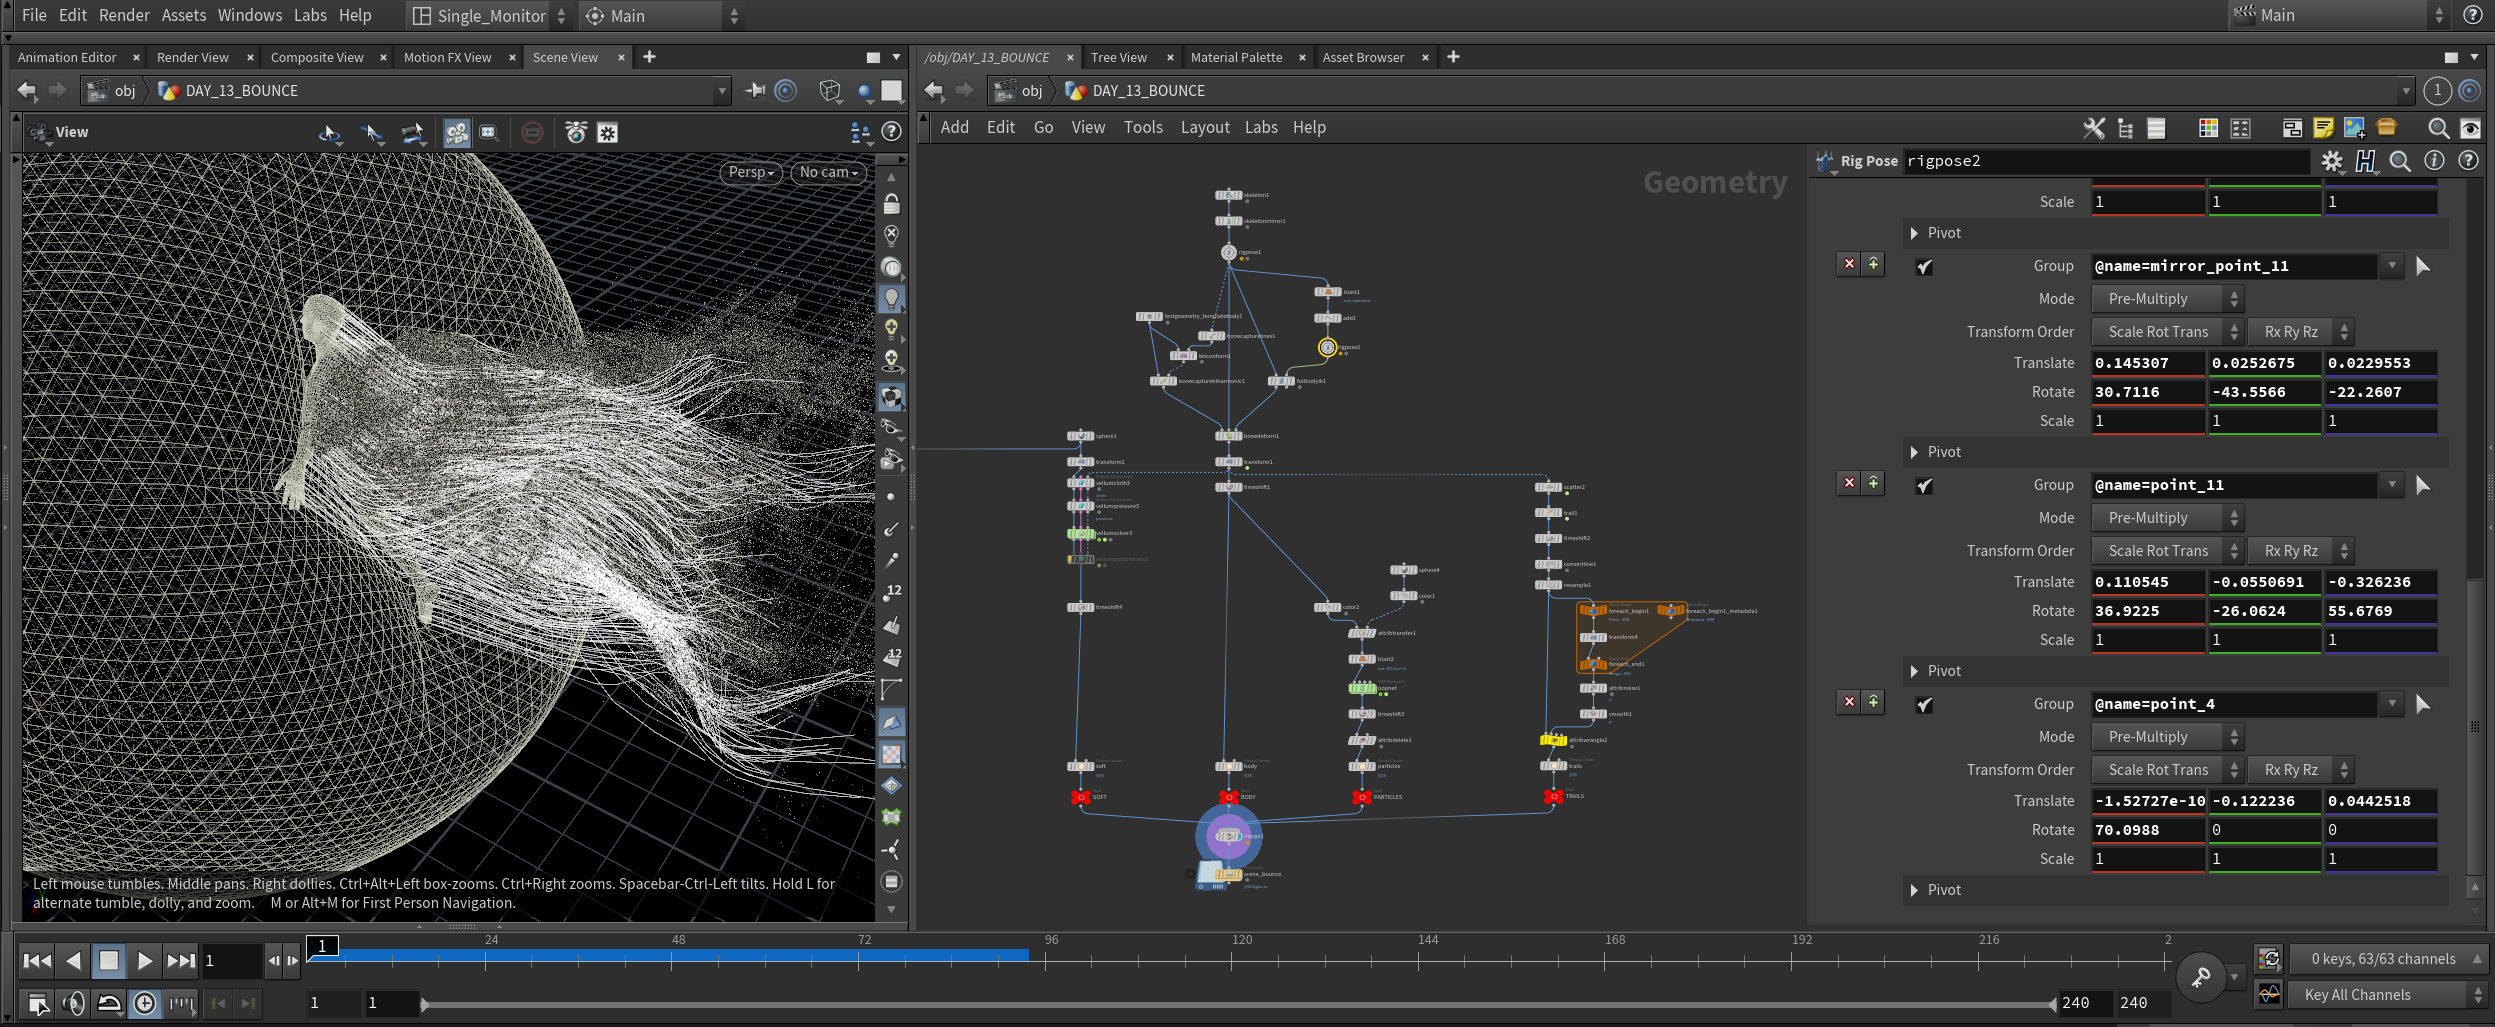This screenshot has width=2495, height=1027.
Task: Open the Rig Pose parameter gear menu
Action: pyautogui.click(x=2332, y=161)
